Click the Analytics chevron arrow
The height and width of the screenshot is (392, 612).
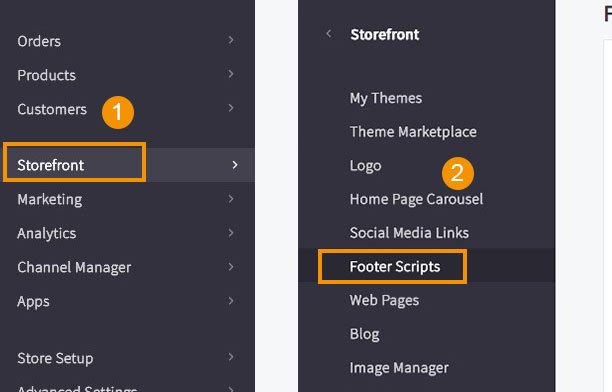[231, 233]
